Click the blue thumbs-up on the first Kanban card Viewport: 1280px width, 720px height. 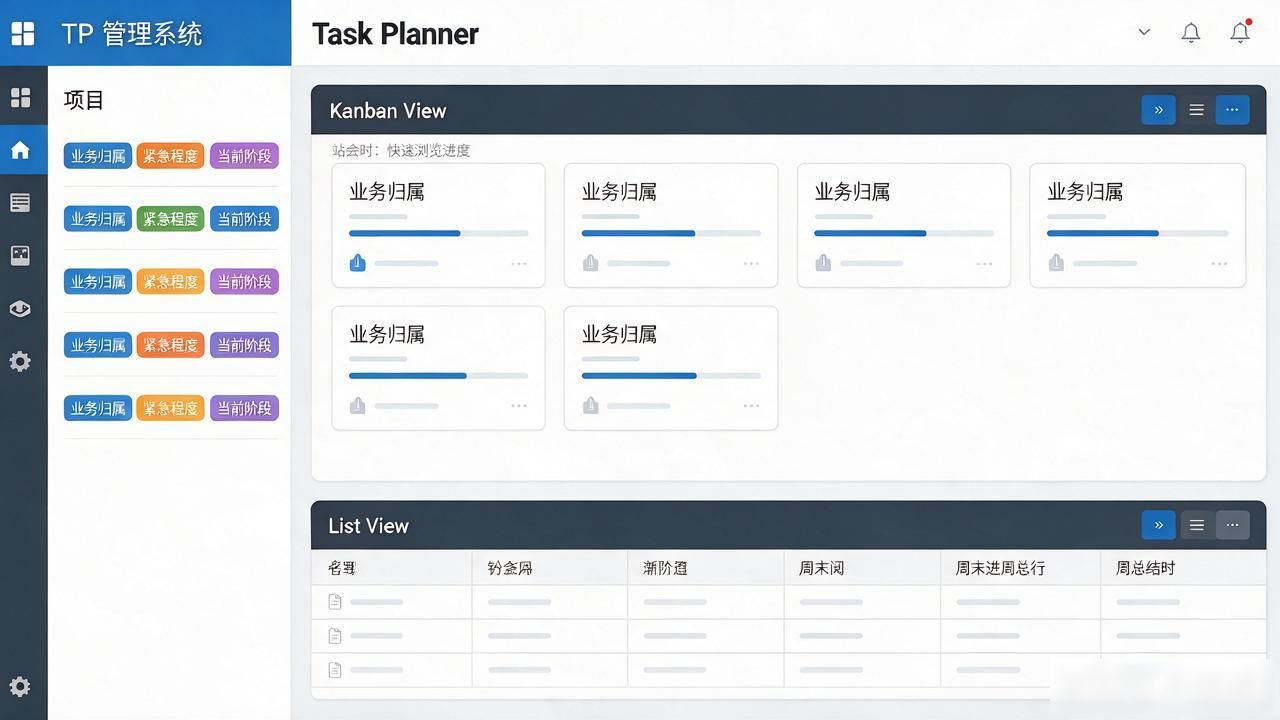pos(358,263)
